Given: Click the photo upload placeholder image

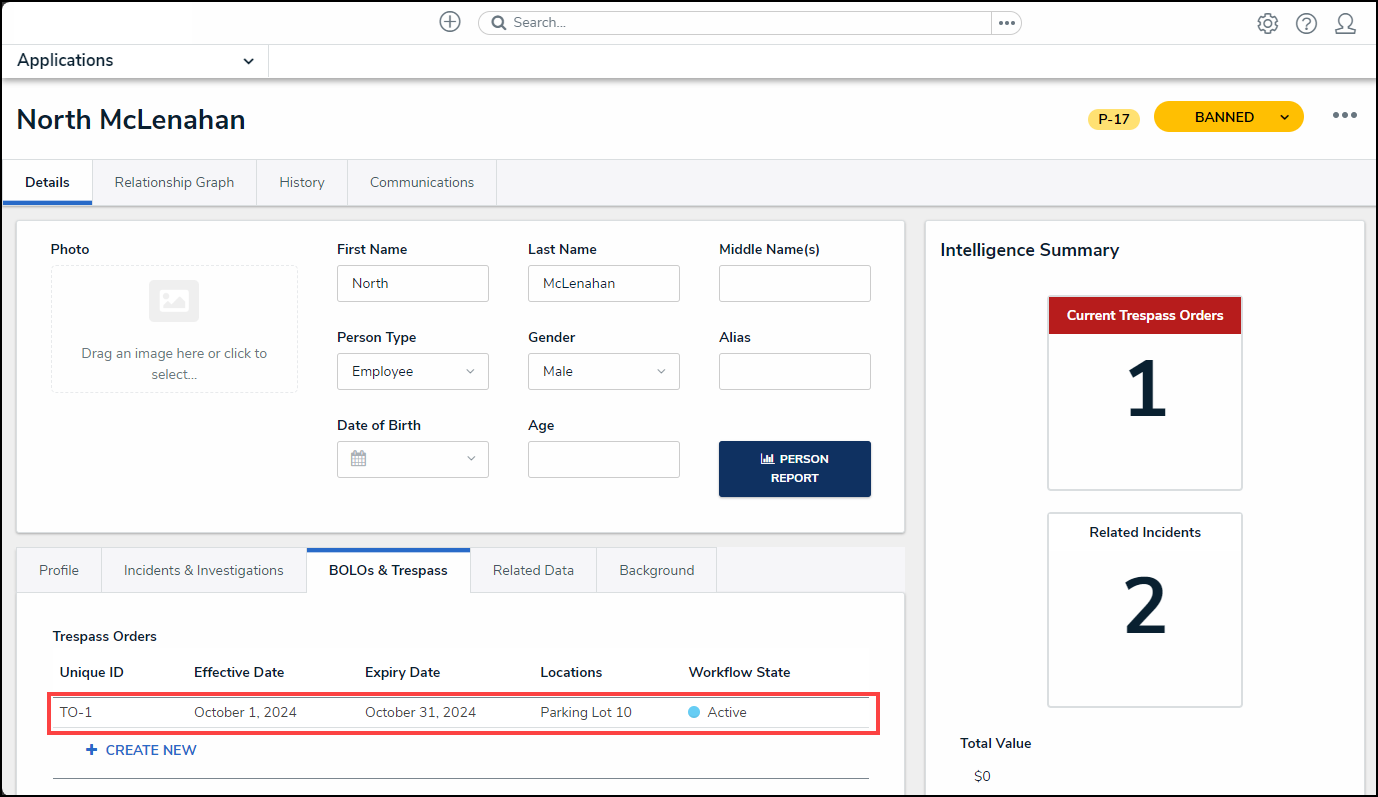Looking at the screenshot, I should point(174,301).
